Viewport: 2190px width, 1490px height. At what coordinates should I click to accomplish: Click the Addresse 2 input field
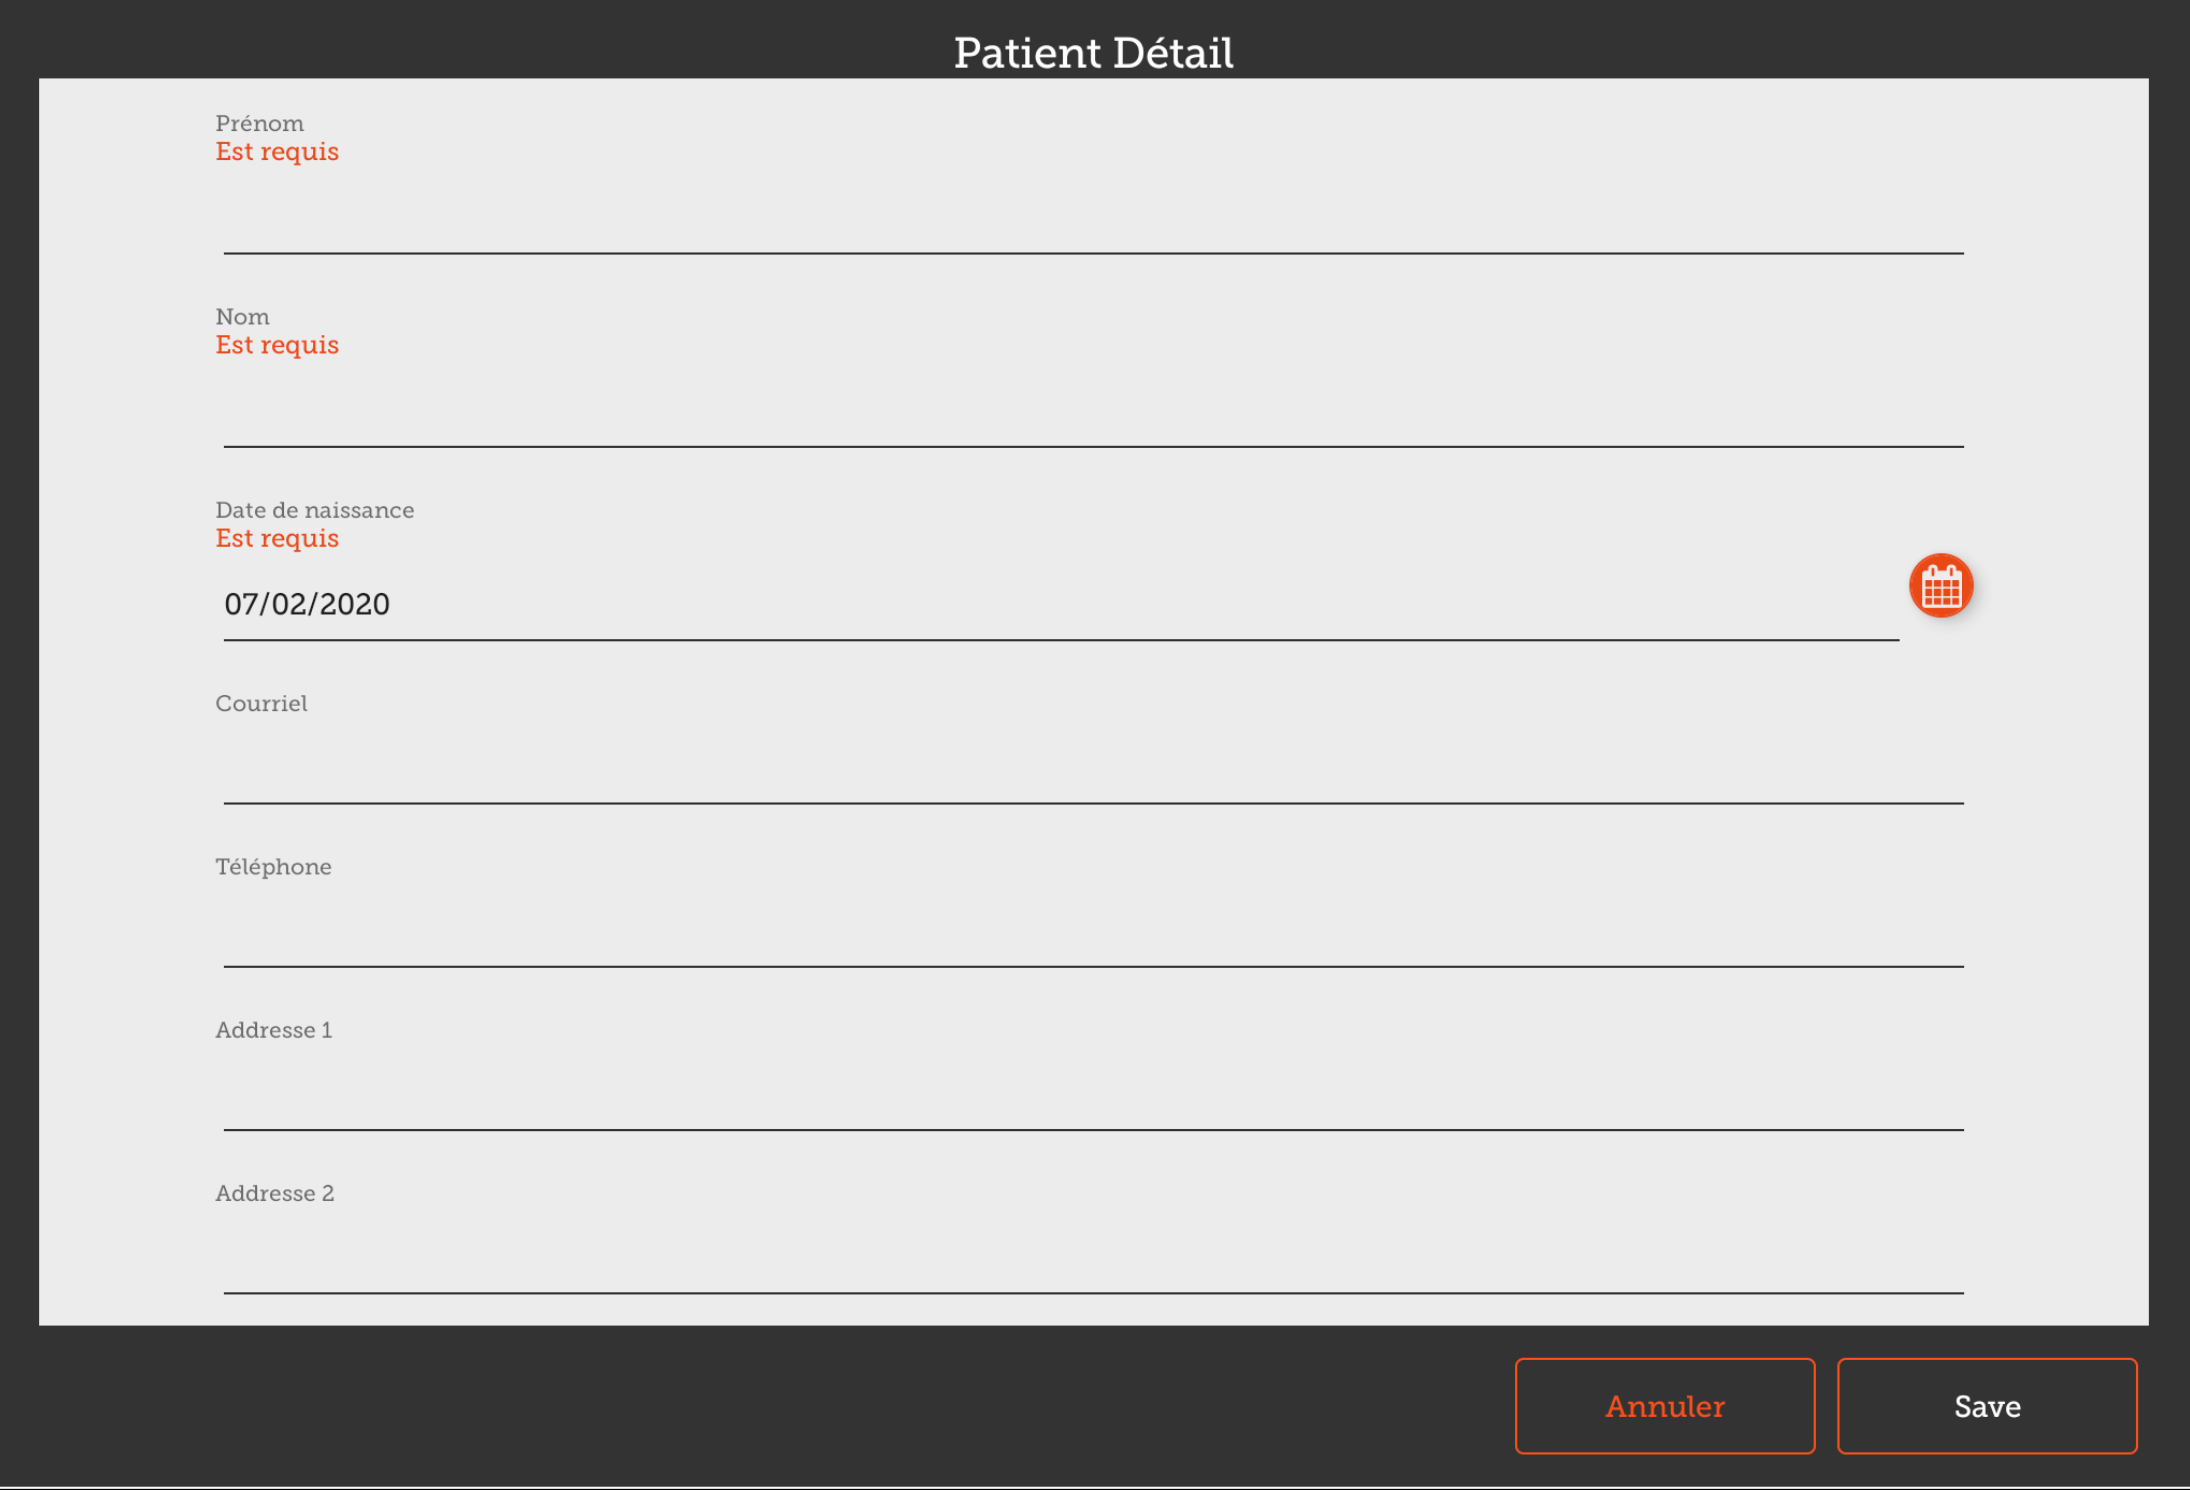(x=1092, y=1262)
